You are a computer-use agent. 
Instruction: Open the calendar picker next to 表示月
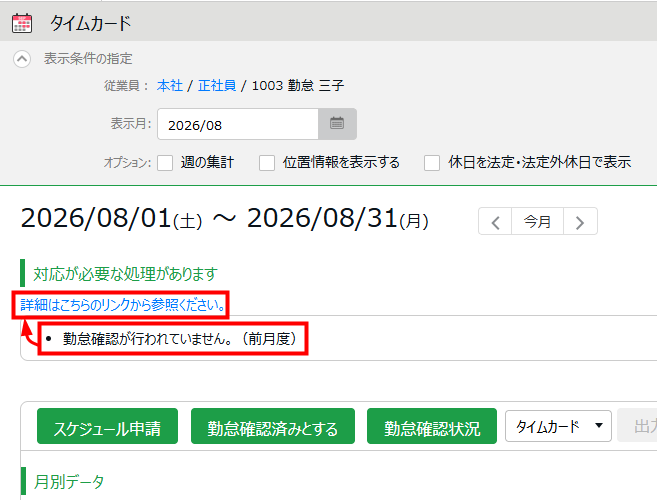(x=337, y=124)
